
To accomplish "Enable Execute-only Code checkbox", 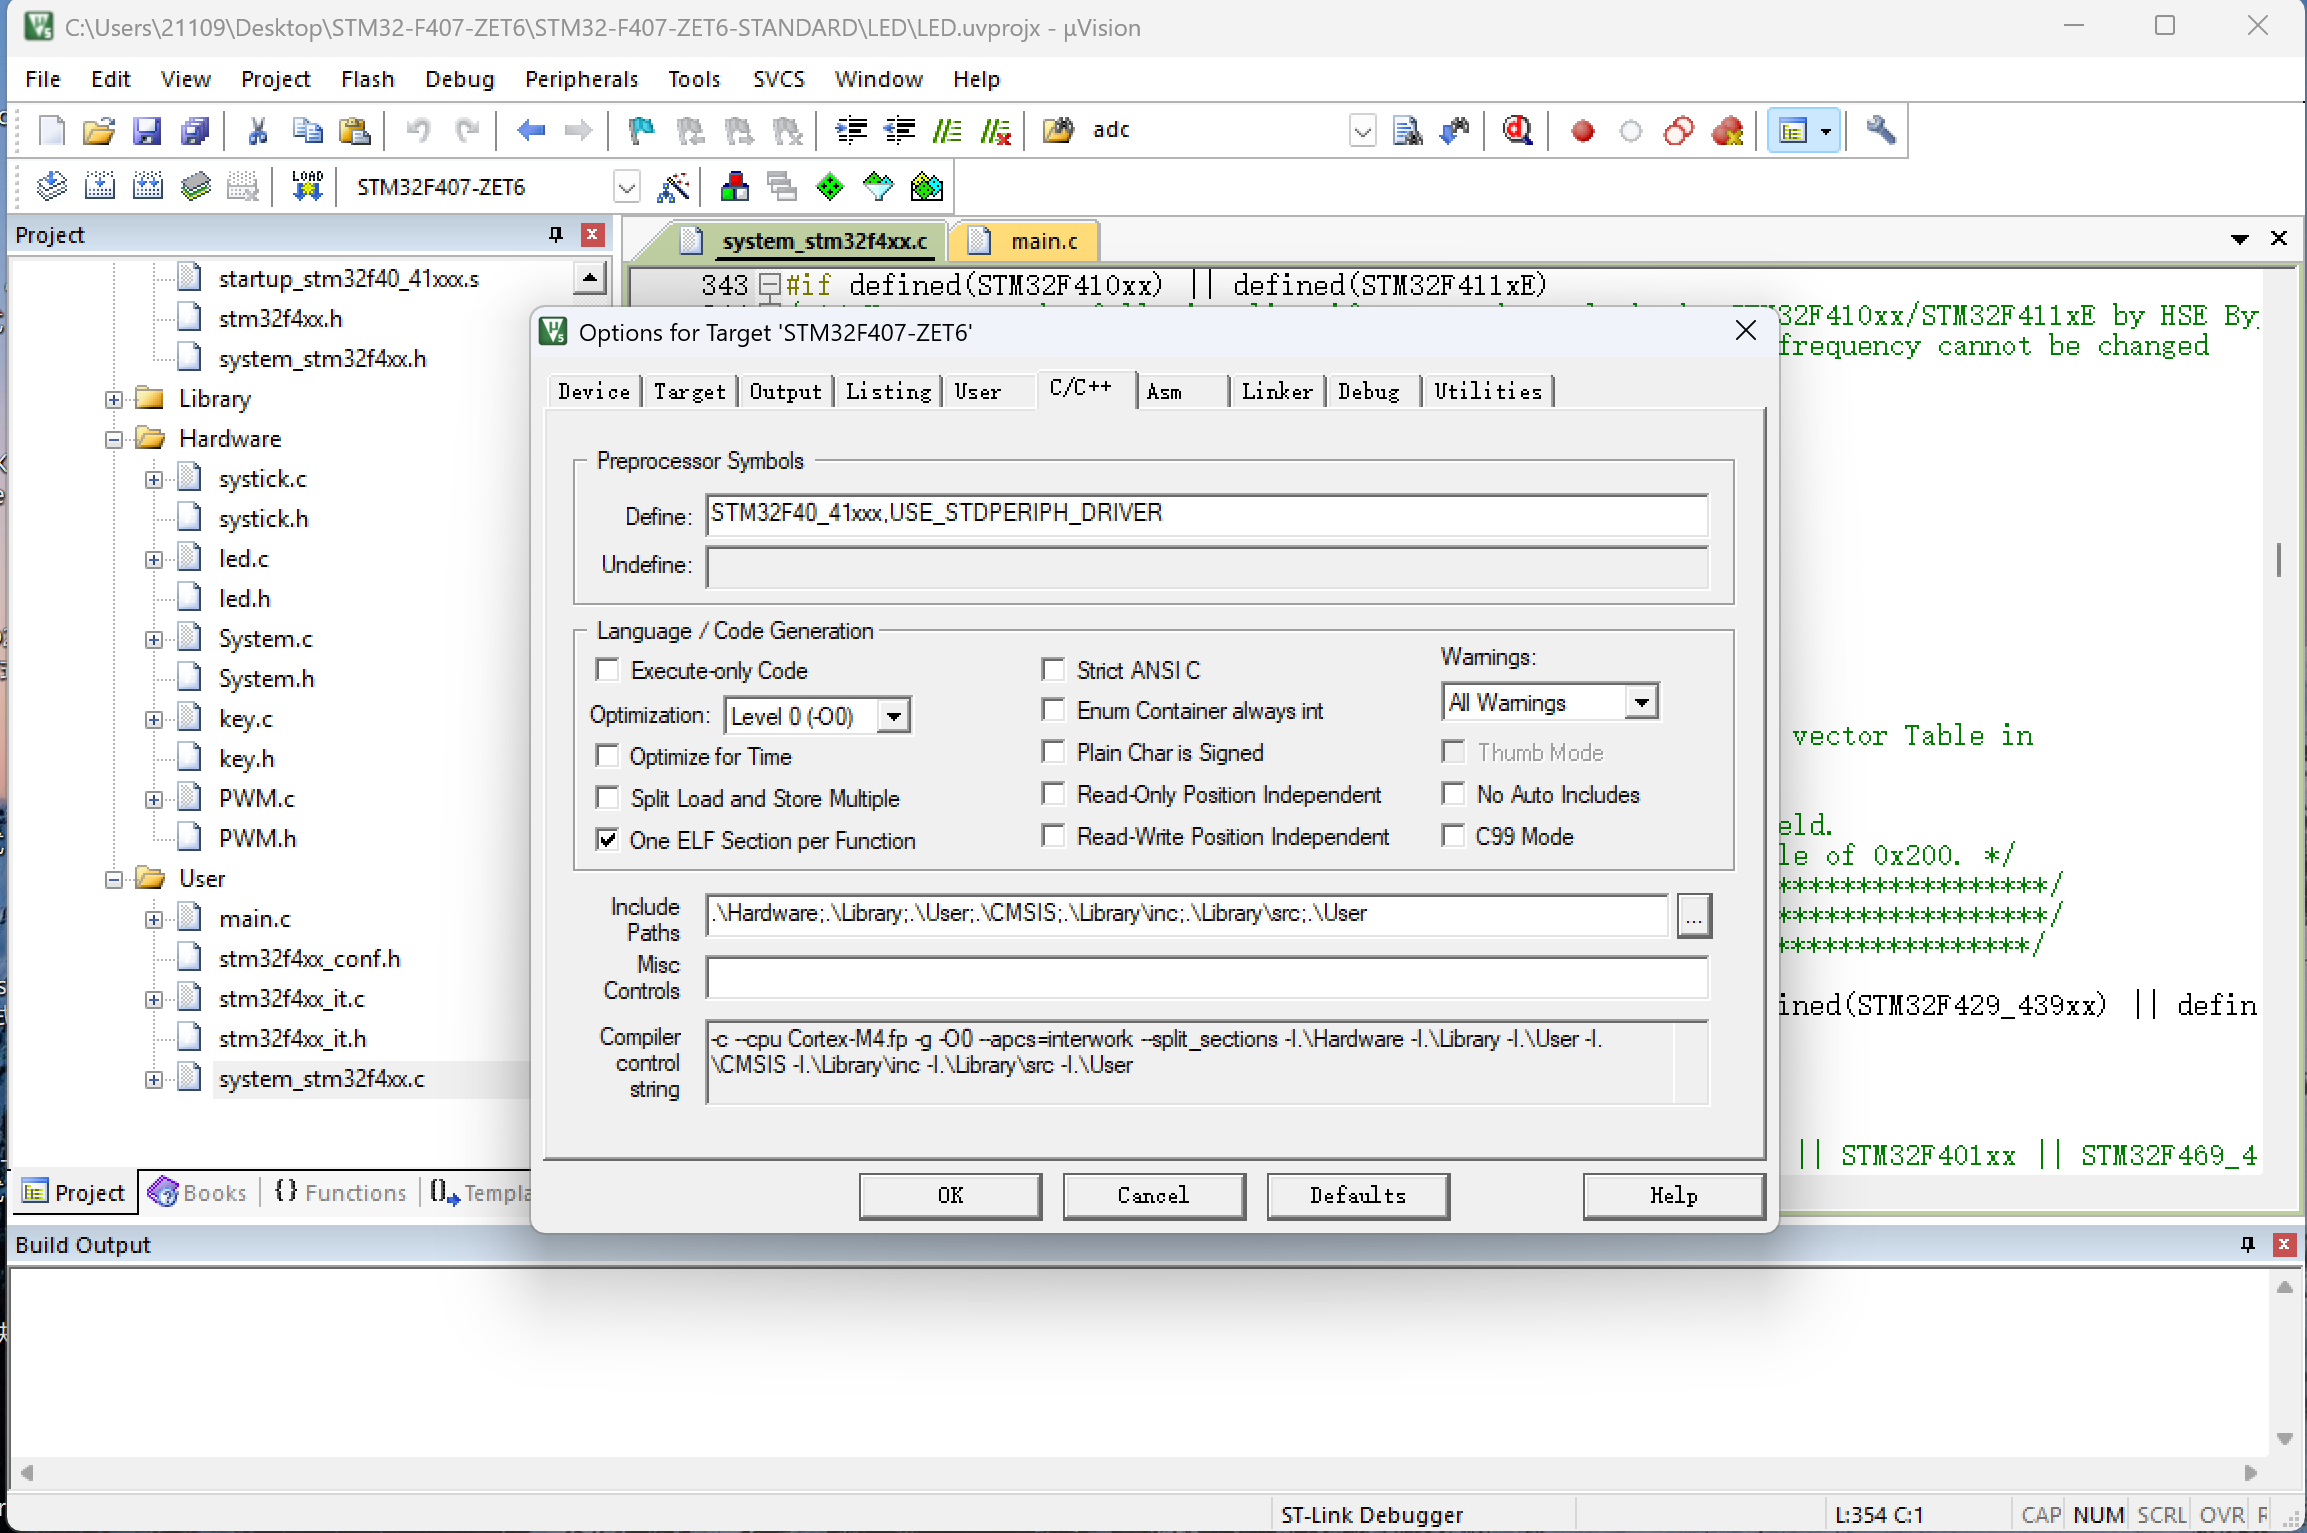I will click(x=607, y=669).
